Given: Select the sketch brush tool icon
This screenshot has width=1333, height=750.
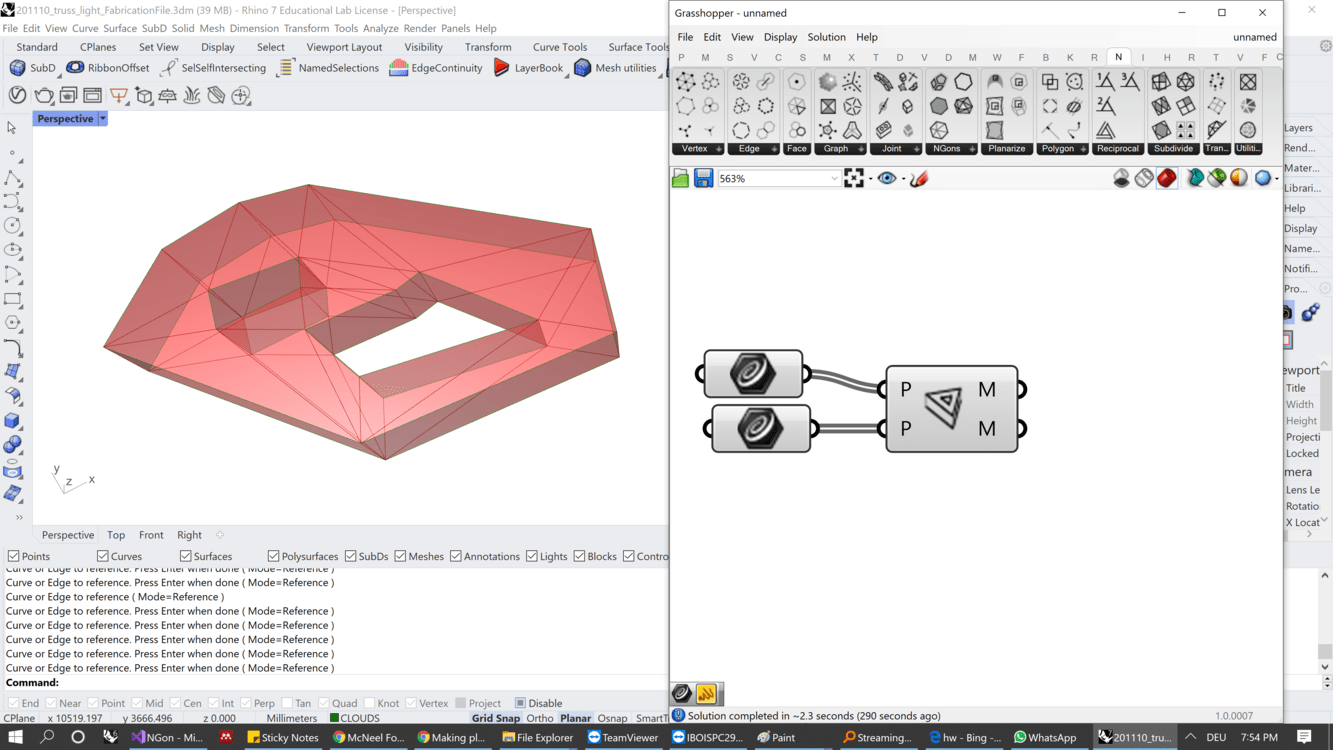Looking at the screenshot, I should [x=919, y=178].
